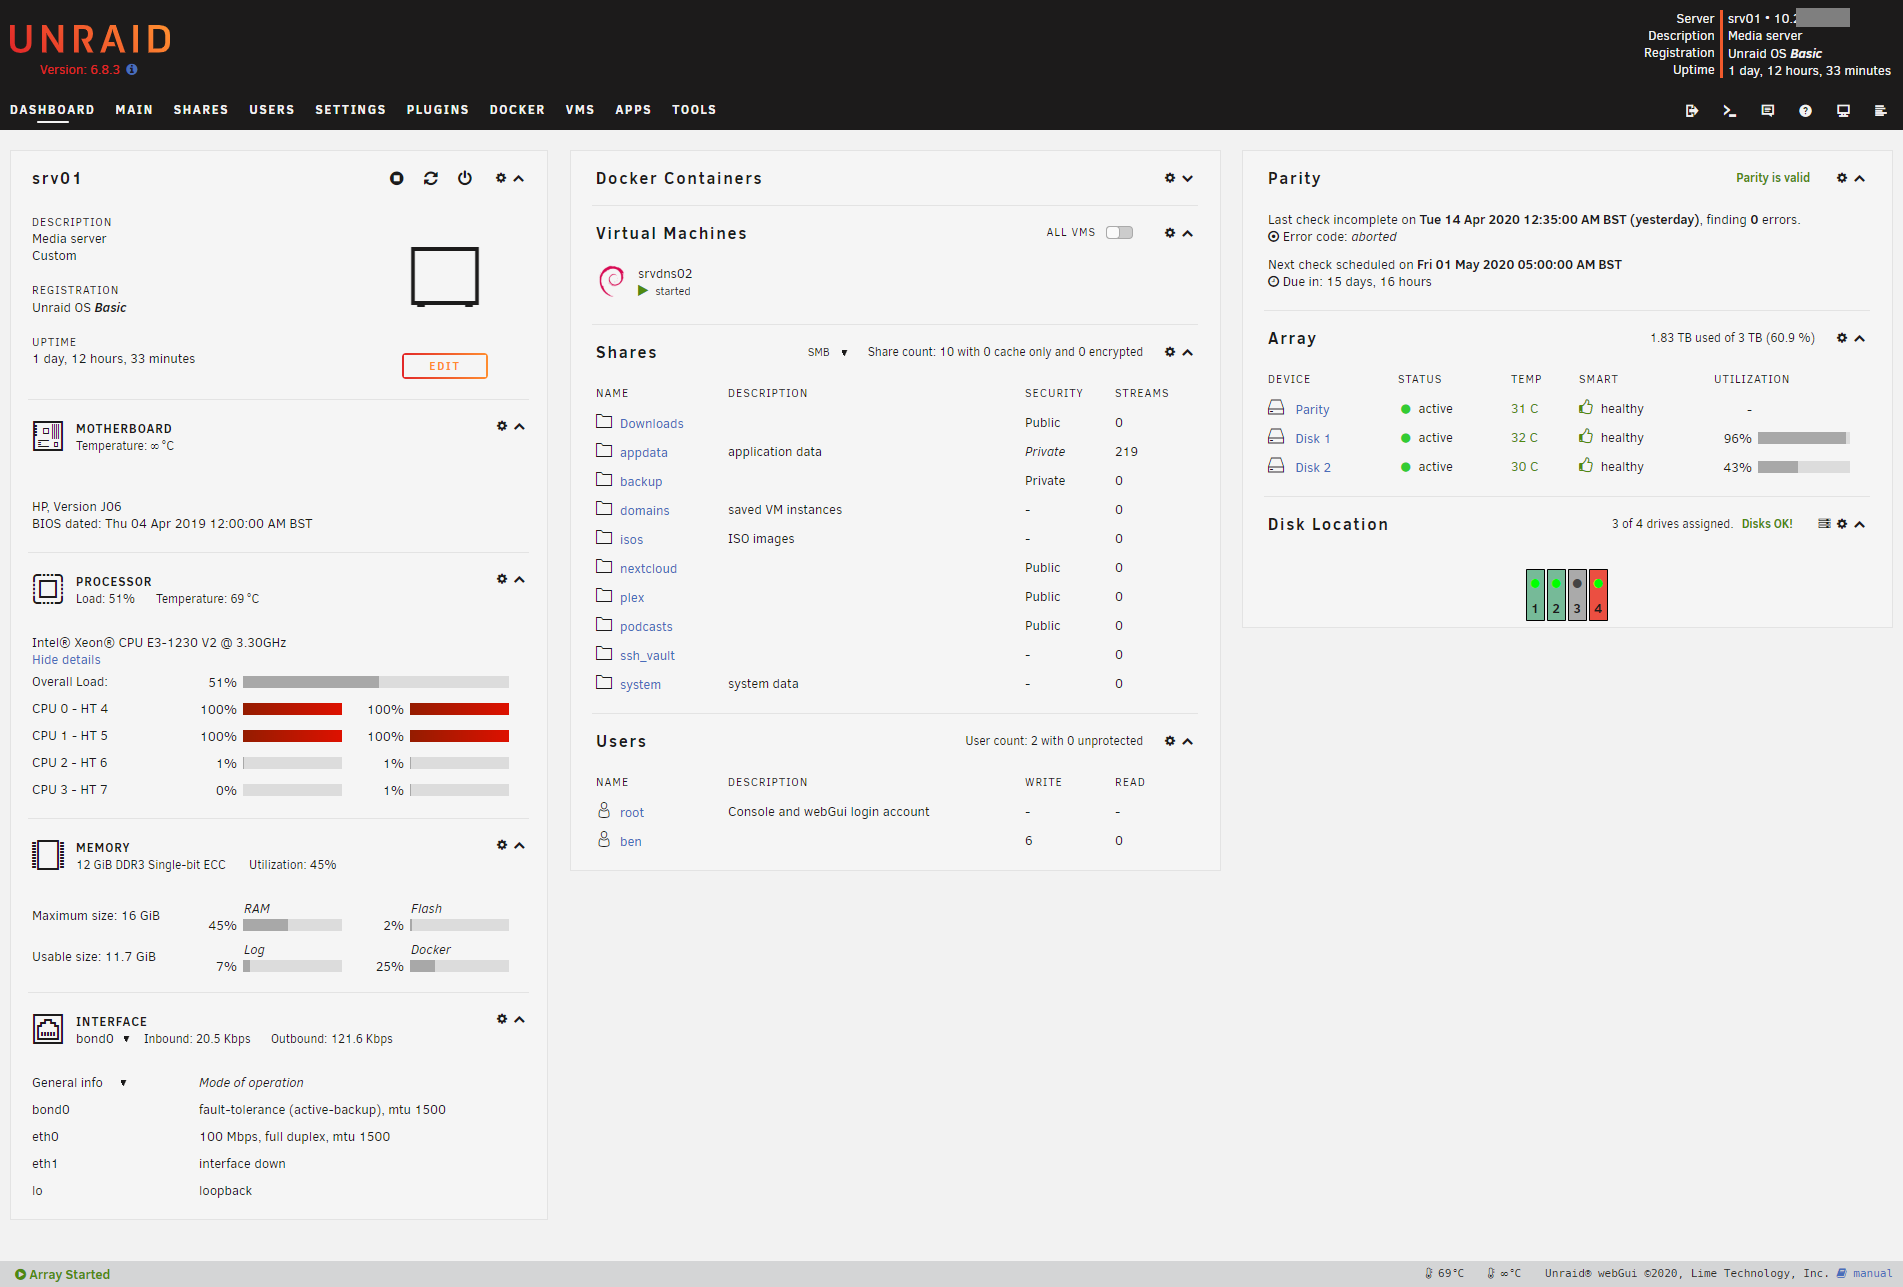
Task: Click the Overall Load progress bar
Action: [x=376, y=682]
